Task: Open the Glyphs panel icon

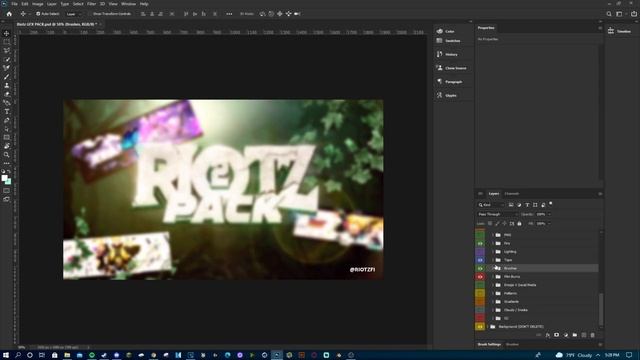Action: [440, 95]
